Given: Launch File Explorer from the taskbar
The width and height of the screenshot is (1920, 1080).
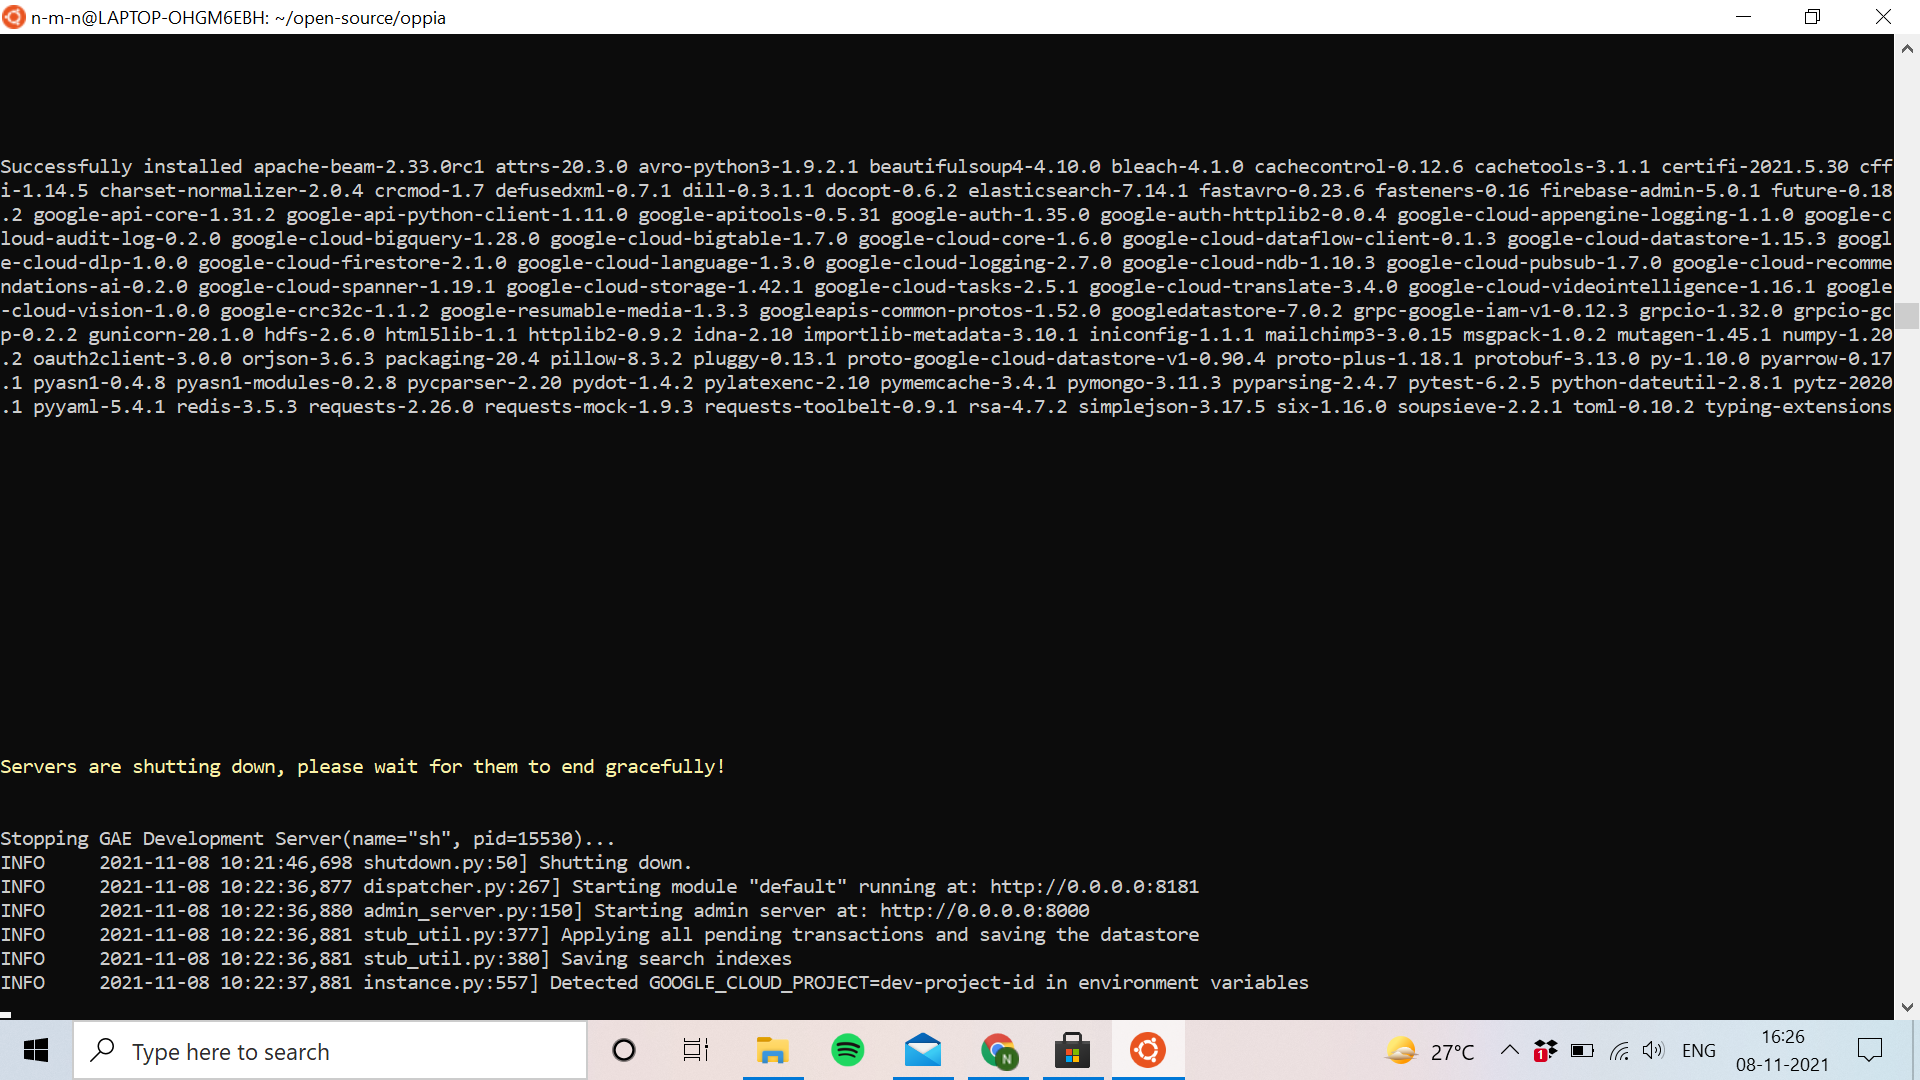Looking at the screenshot, I should [772, 1050].
